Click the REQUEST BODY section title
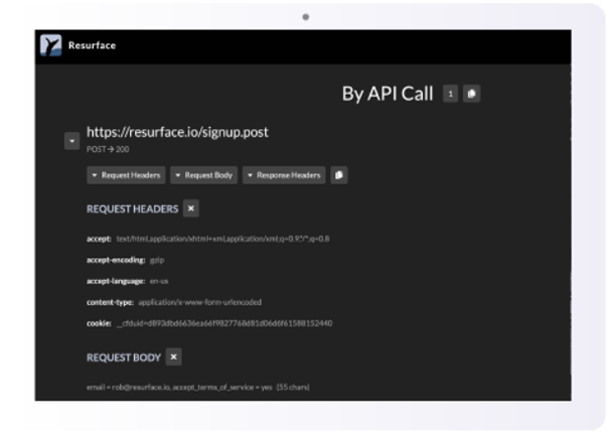The width and height of the screenshot is (612, 433). [x=124, y=357]
